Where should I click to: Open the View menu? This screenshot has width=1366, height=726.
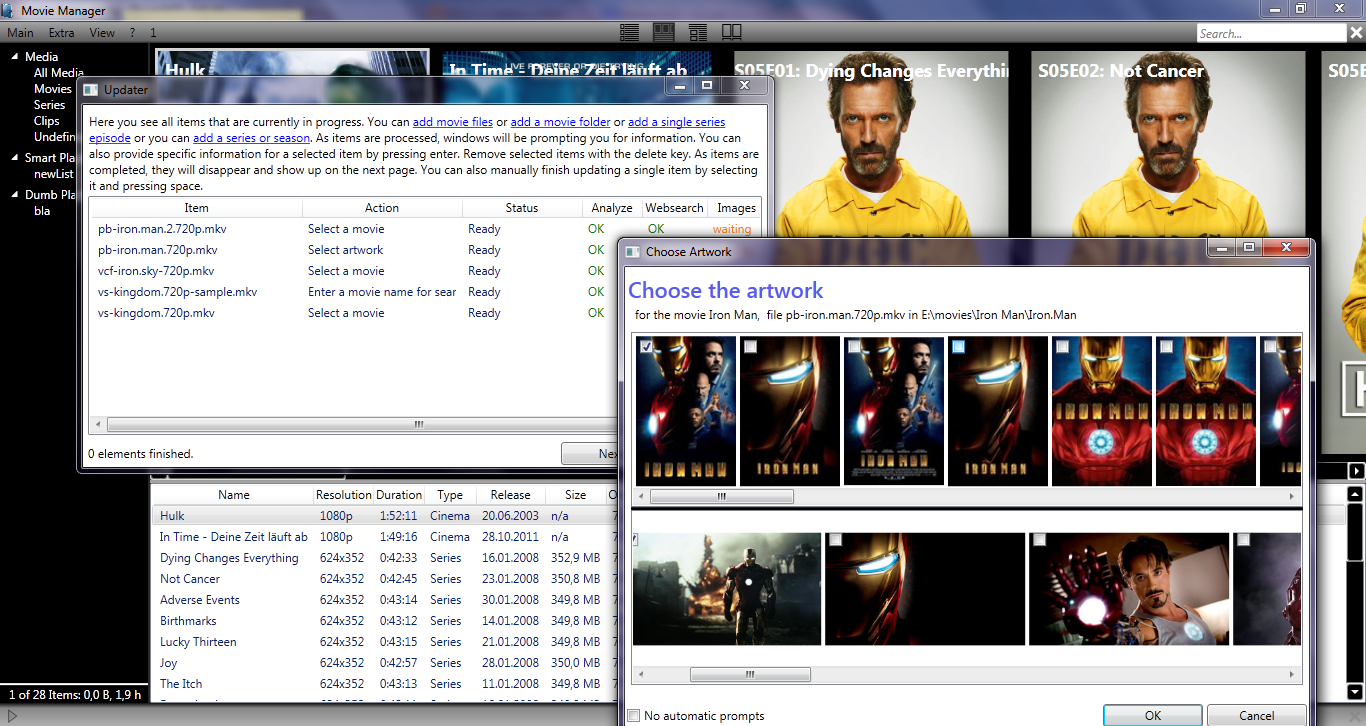point(102,33)
